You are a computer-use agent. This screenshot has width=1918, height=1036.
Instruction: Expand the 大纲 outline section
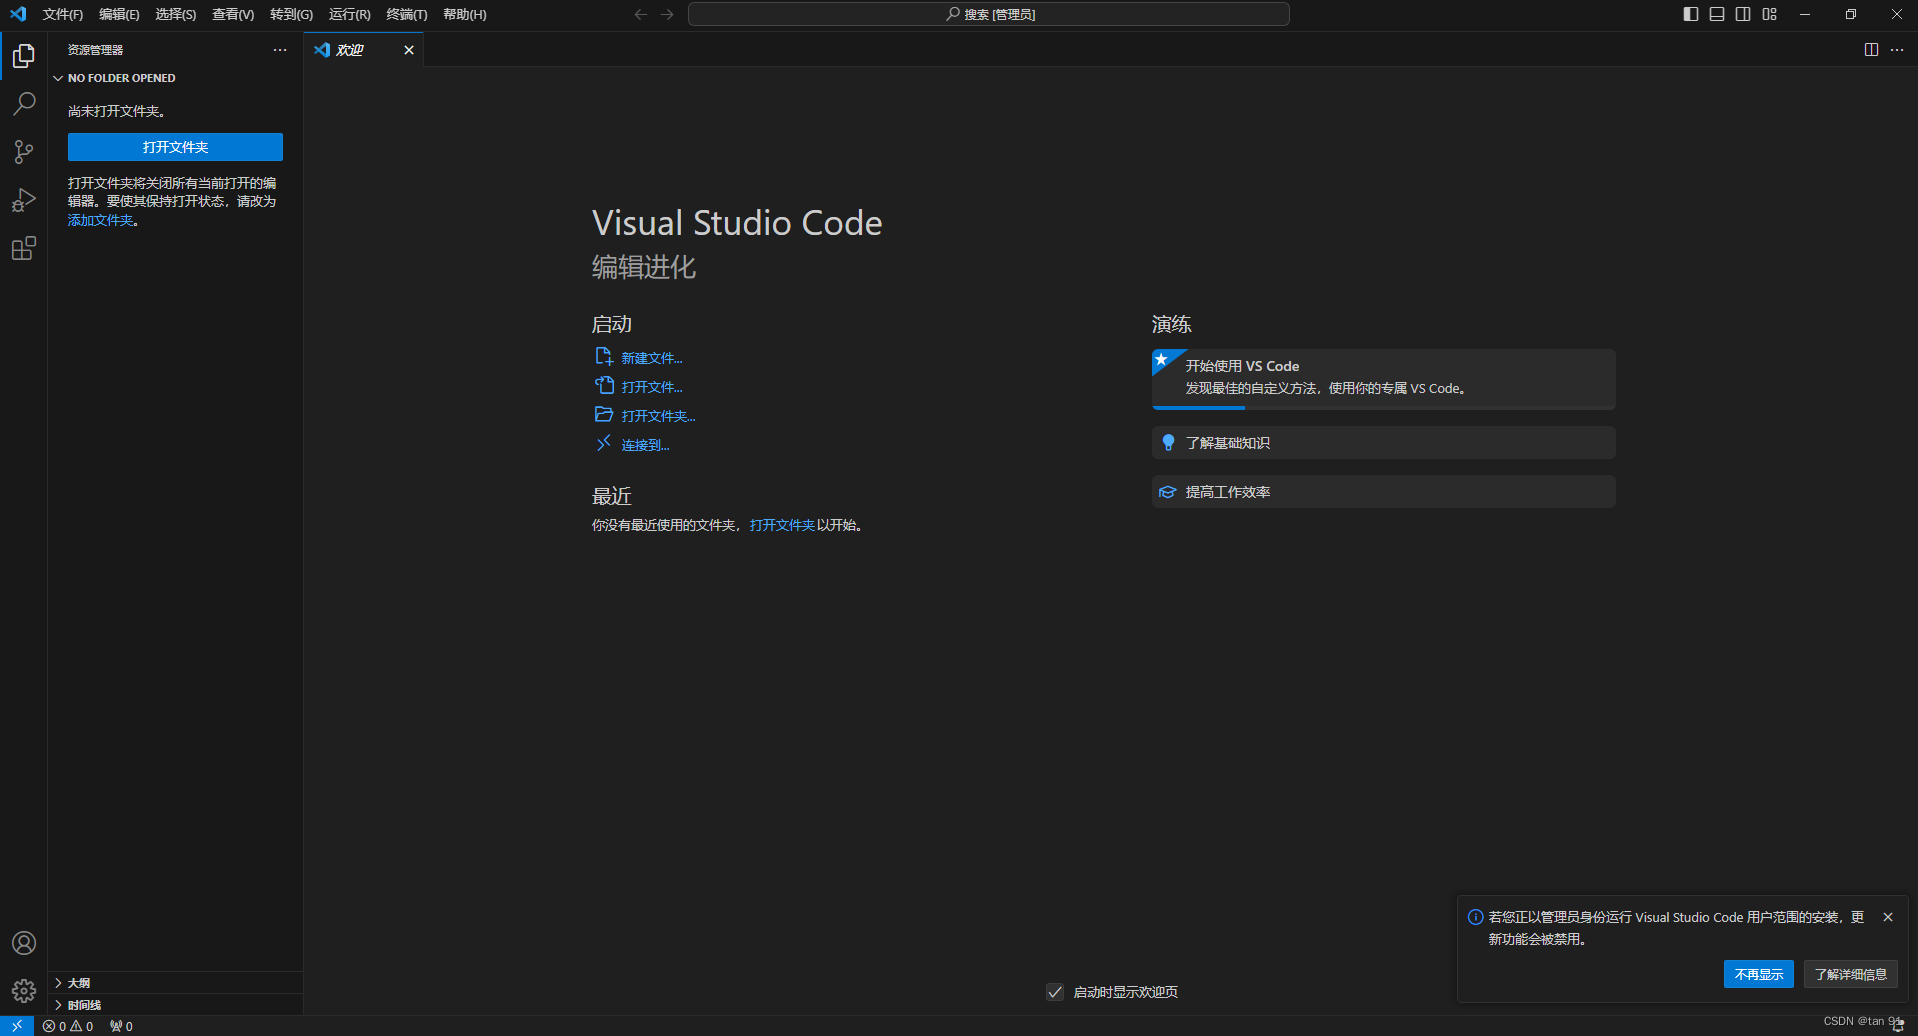(176, 983)
